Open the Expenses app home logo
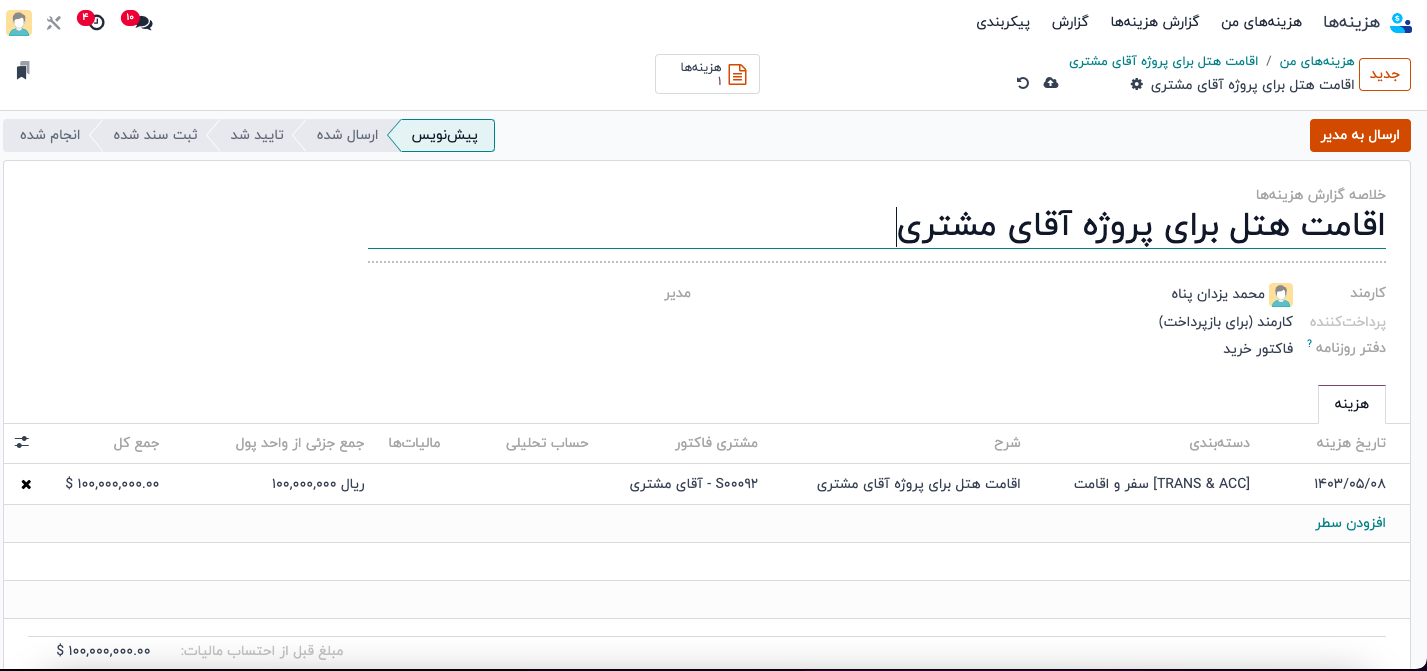Image resolution: width=1427 pixels, height=671 pixels. [1399, 22]
